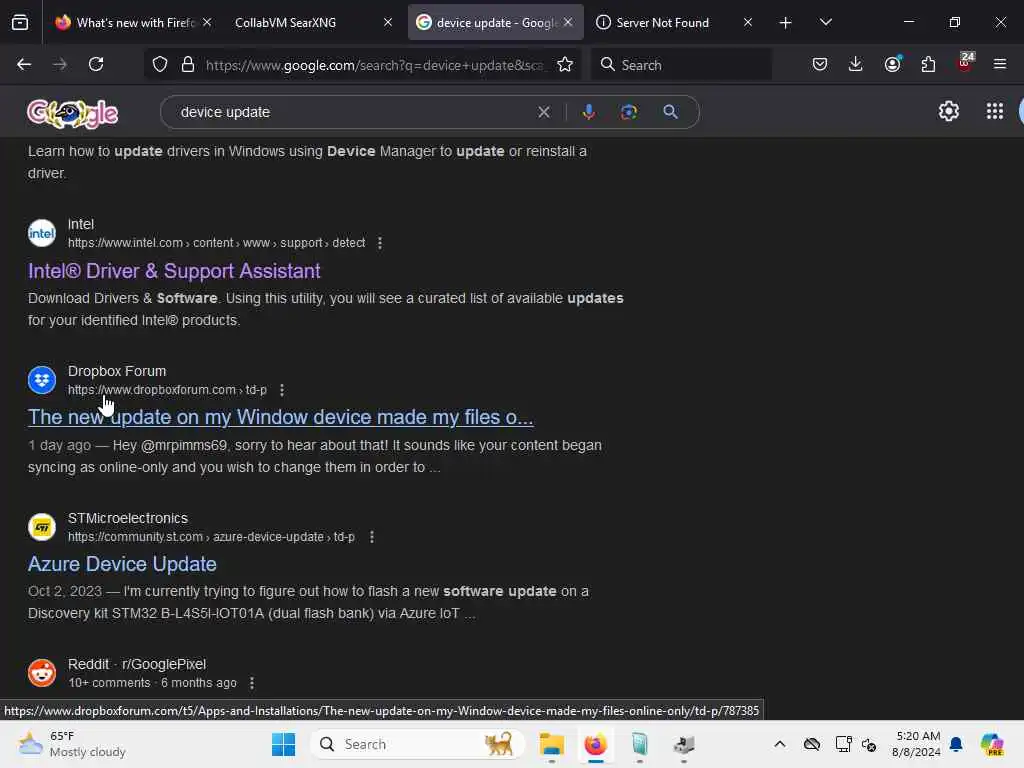Click the Firefox taskbar icon

pyautogui.click(x=595, y=744)
